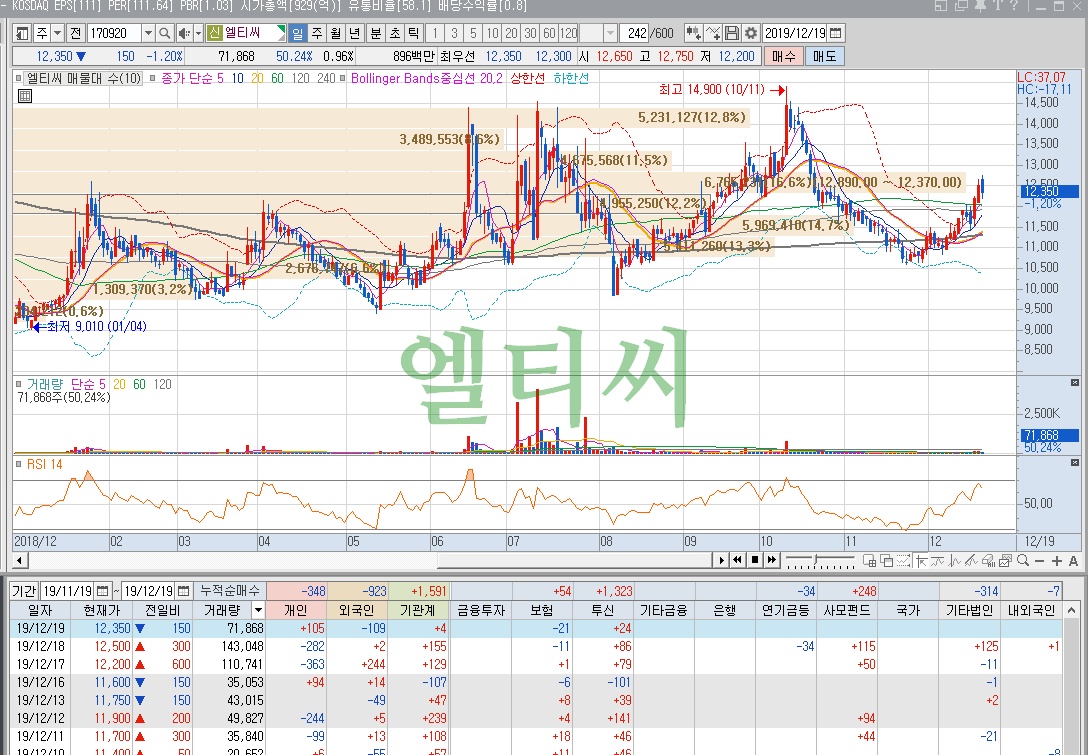Viewport: 1088px width, 755px height.
Task: Click the play button in the chart scroll bar
Action: tap(722, 561)
